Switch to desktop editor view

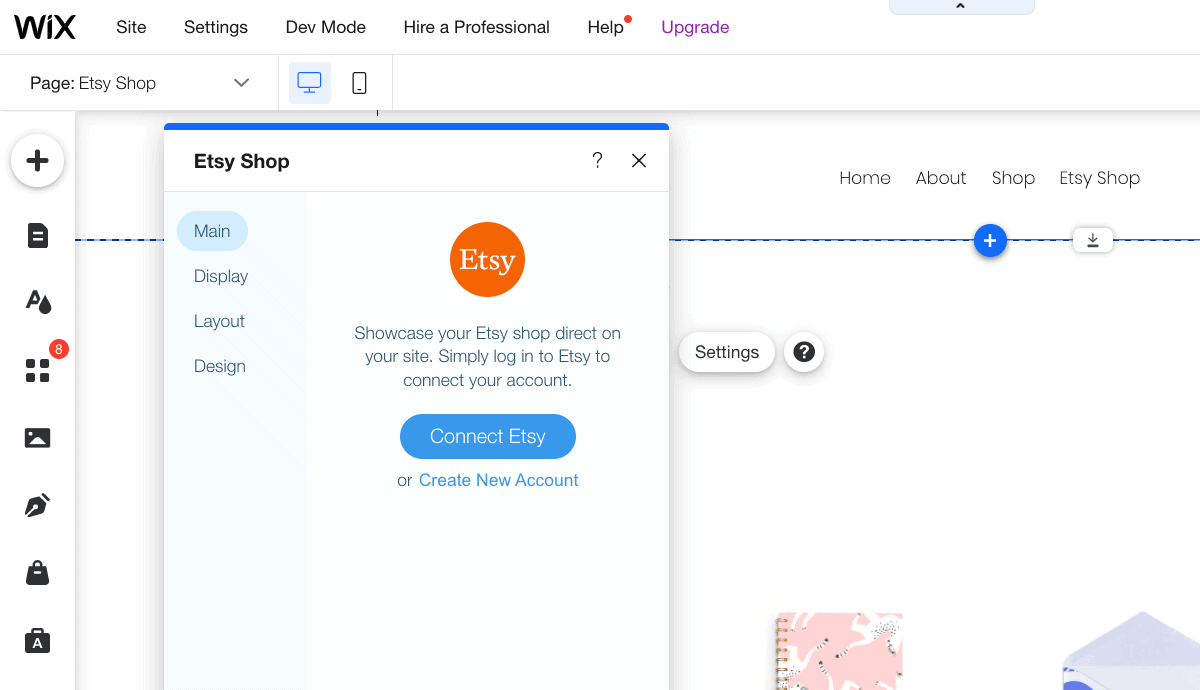(x=310, y=83)
